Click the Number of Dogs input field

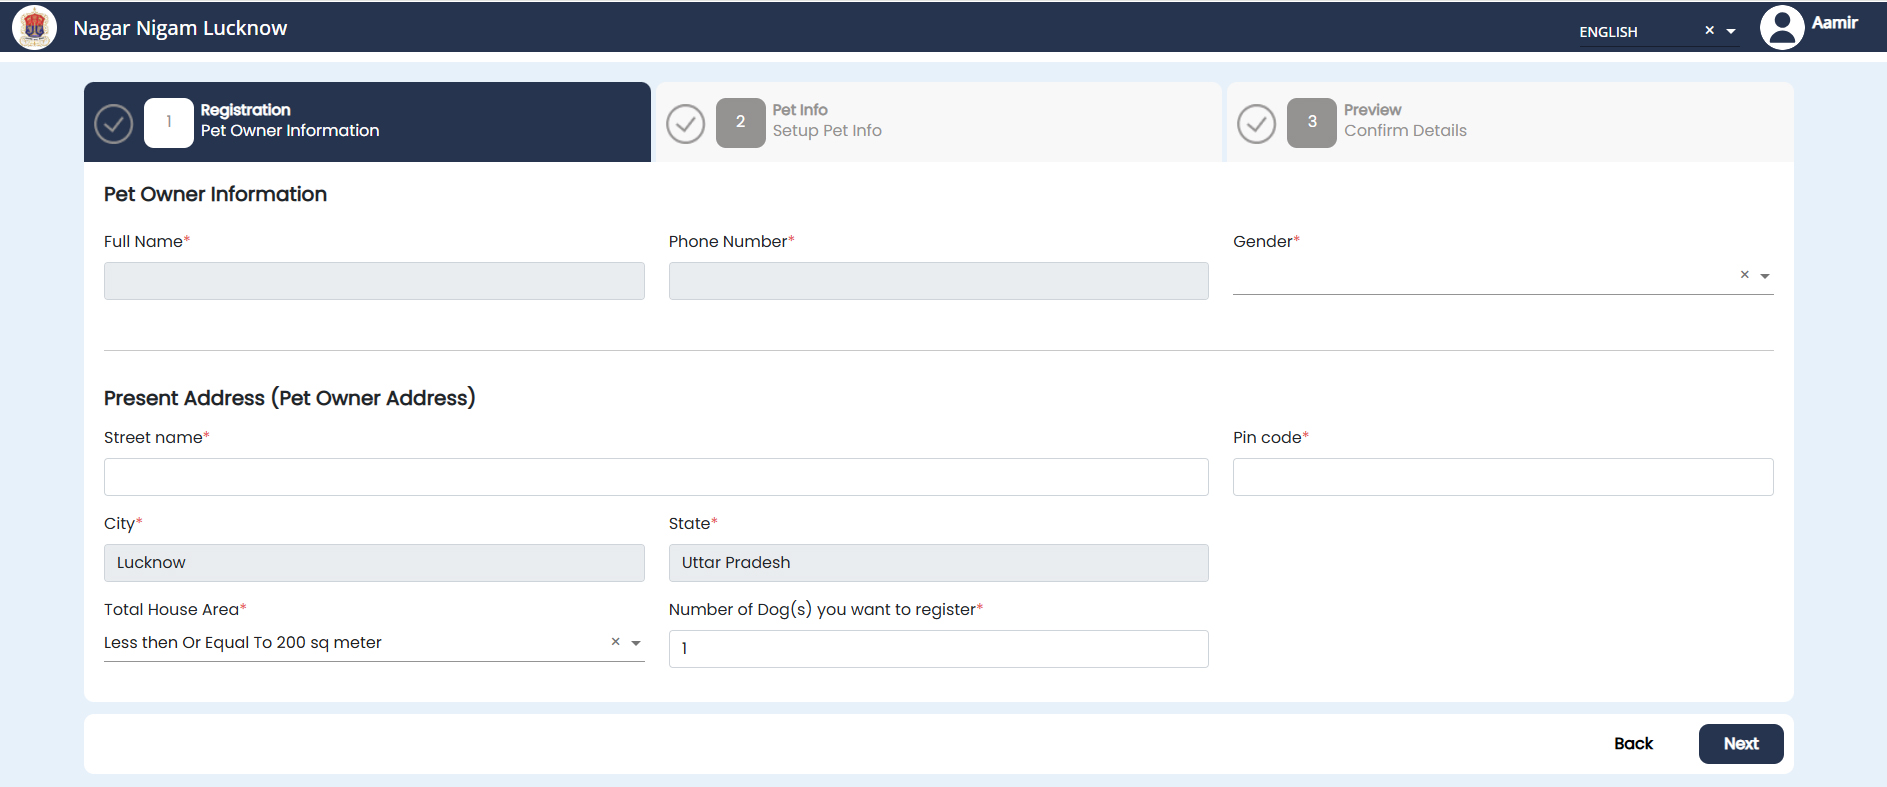(x=938, y=649)
